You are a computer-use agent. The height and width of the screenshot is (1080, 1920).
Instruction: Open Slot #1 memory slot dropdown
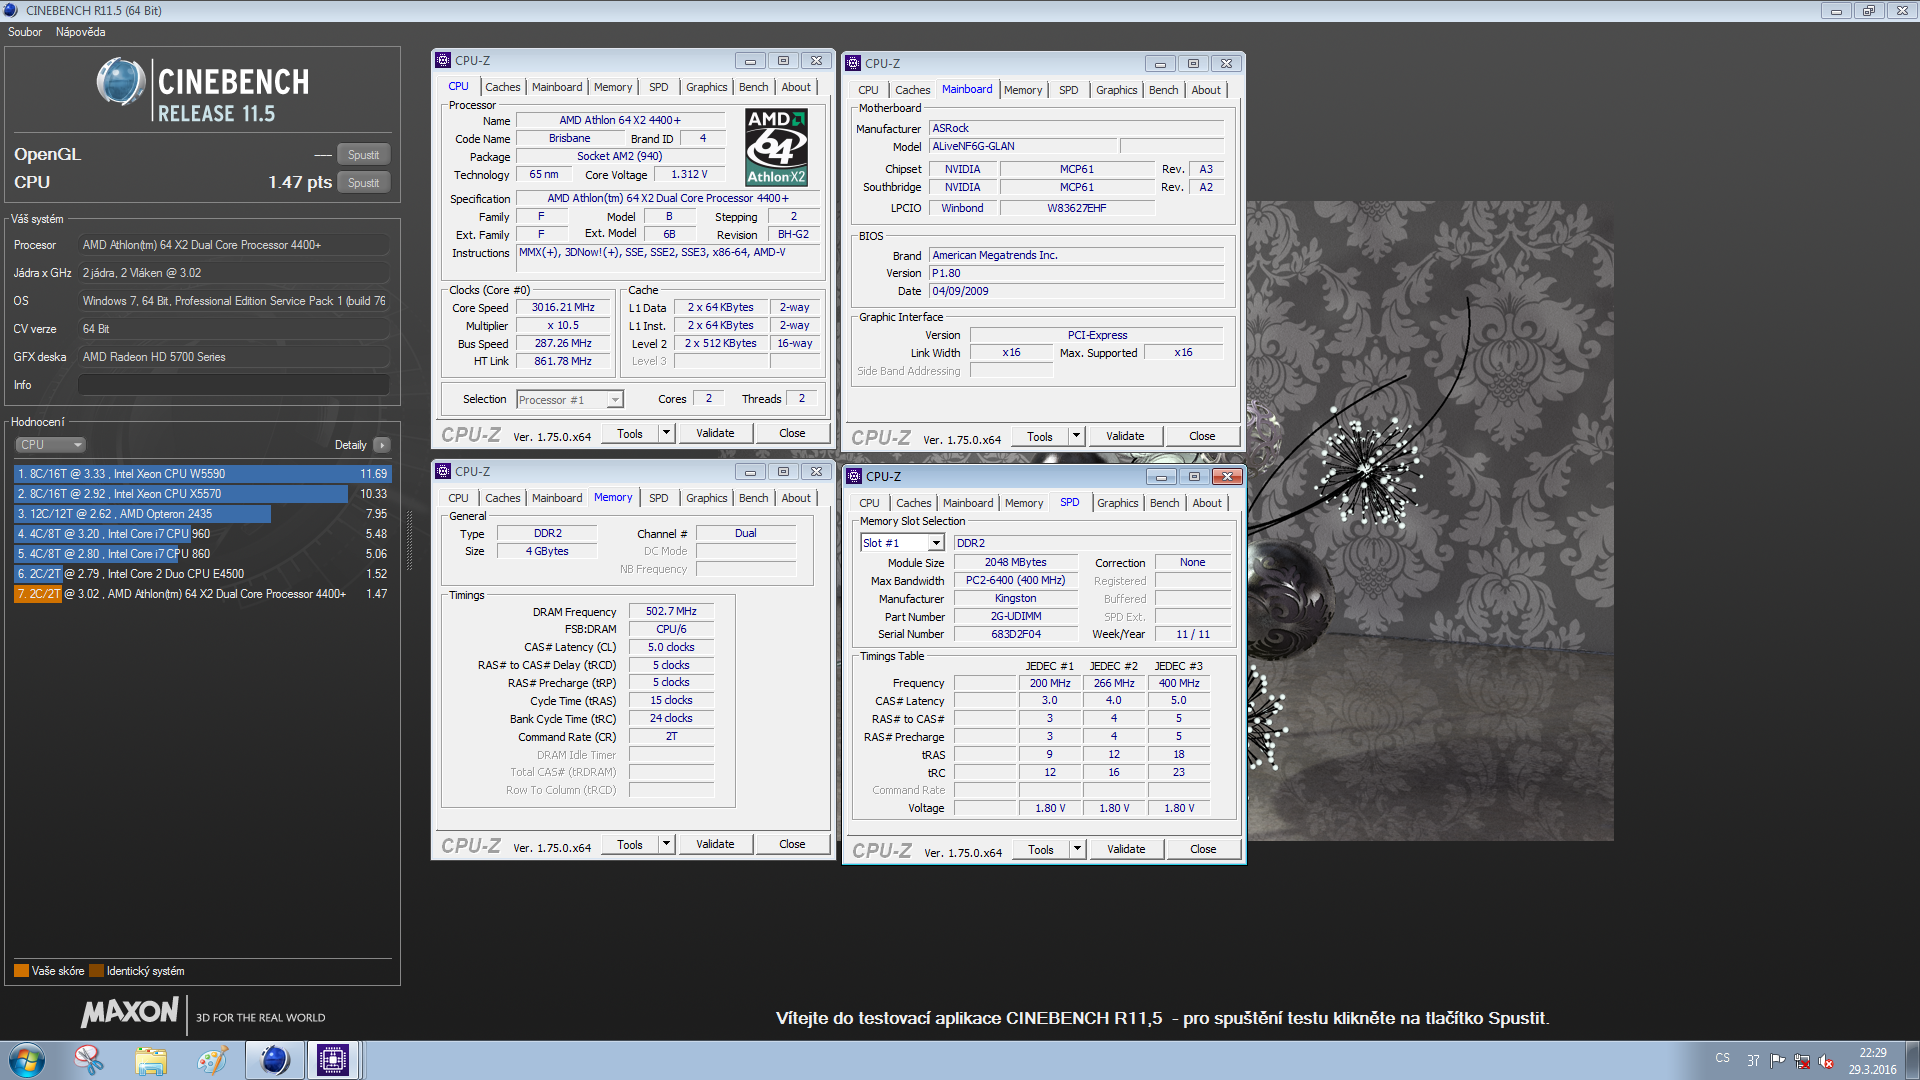click(x=902, y=543)
